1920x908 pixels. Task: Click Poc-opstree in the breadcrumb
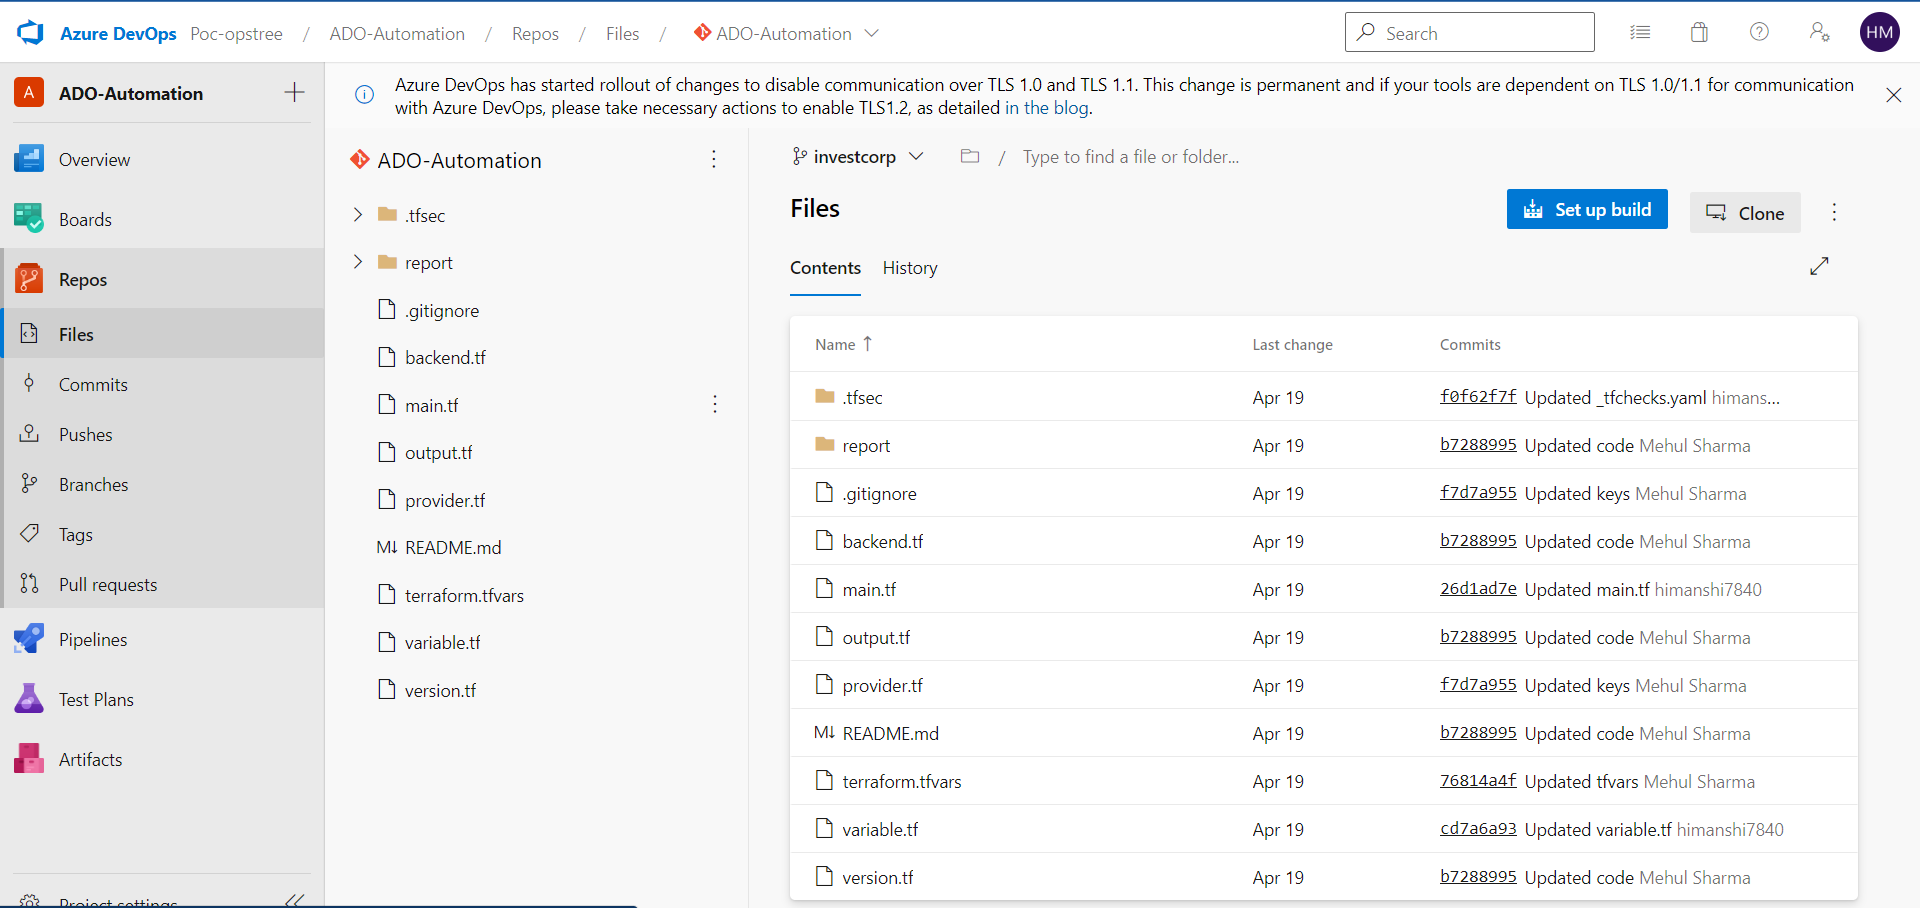coord(236,33)
